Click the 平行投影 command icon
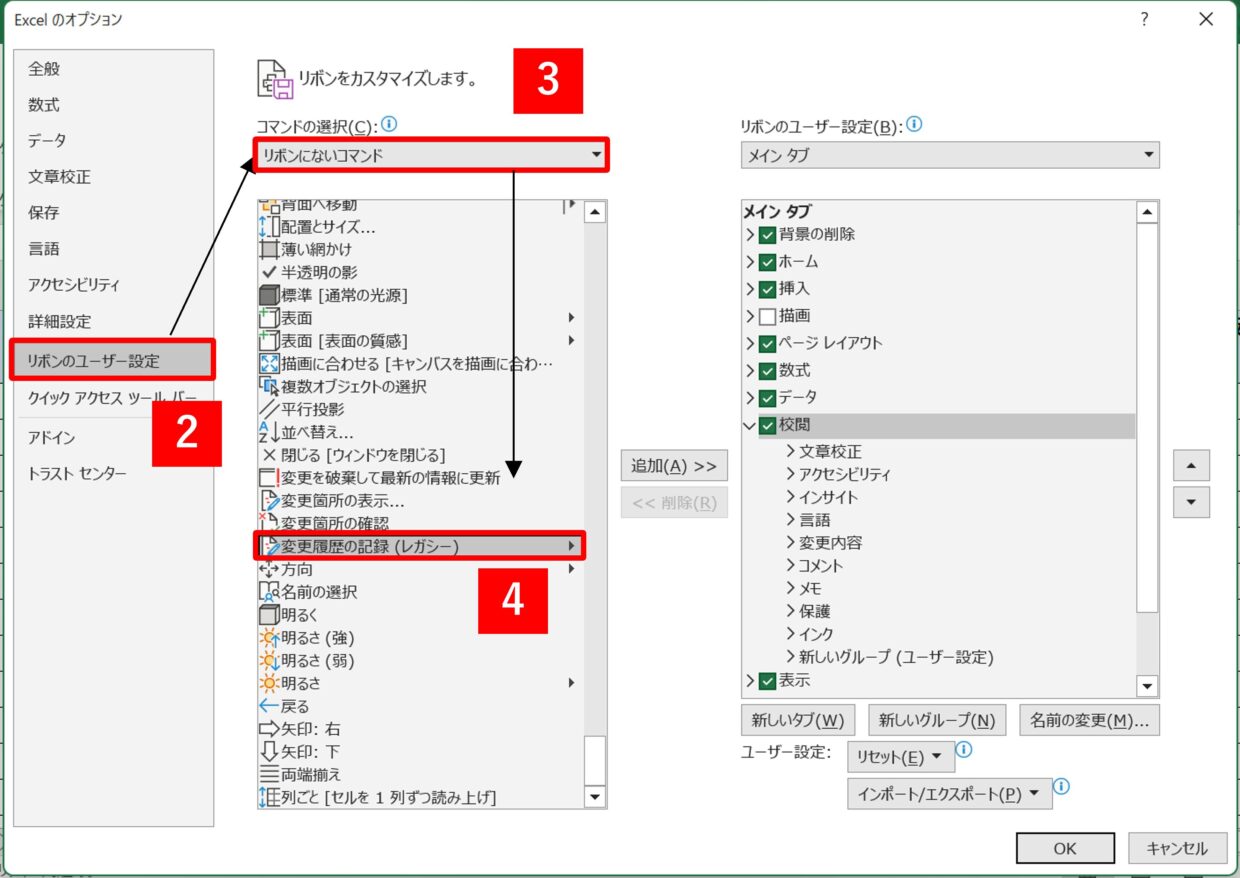Viewport: 1240px width, 878px height. click(x=269, y=410)
